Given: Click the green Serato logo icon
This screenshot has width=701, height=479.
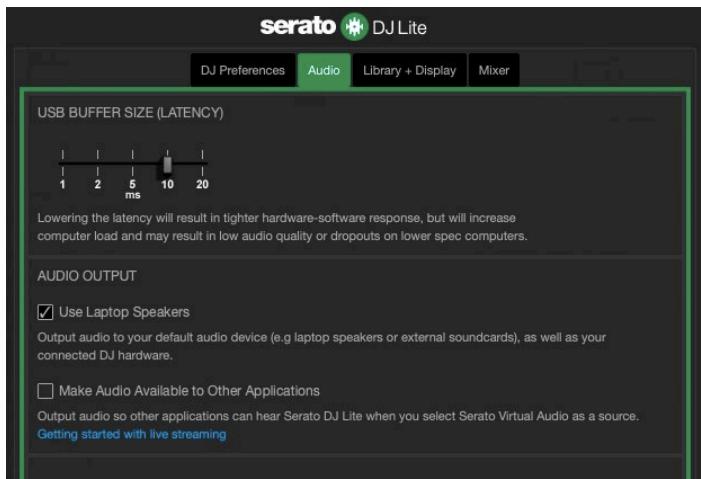Looking at the screenshot, I should coord(354,27).
